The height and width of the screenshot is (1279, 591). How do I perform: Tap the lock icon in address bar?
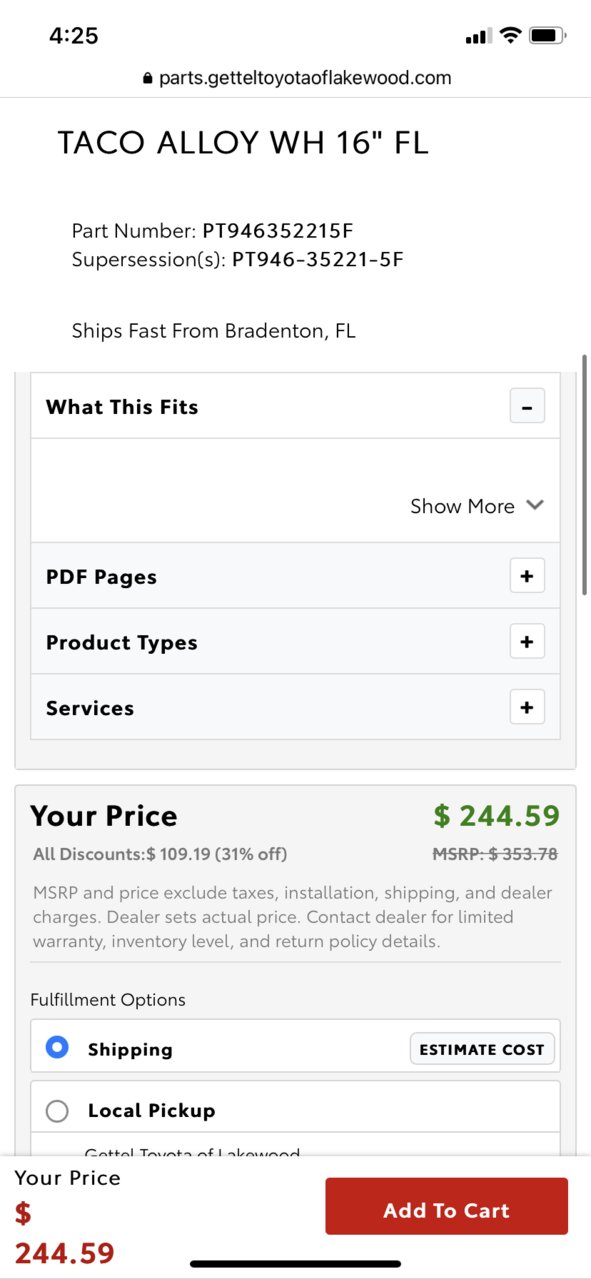coord(148,78)
